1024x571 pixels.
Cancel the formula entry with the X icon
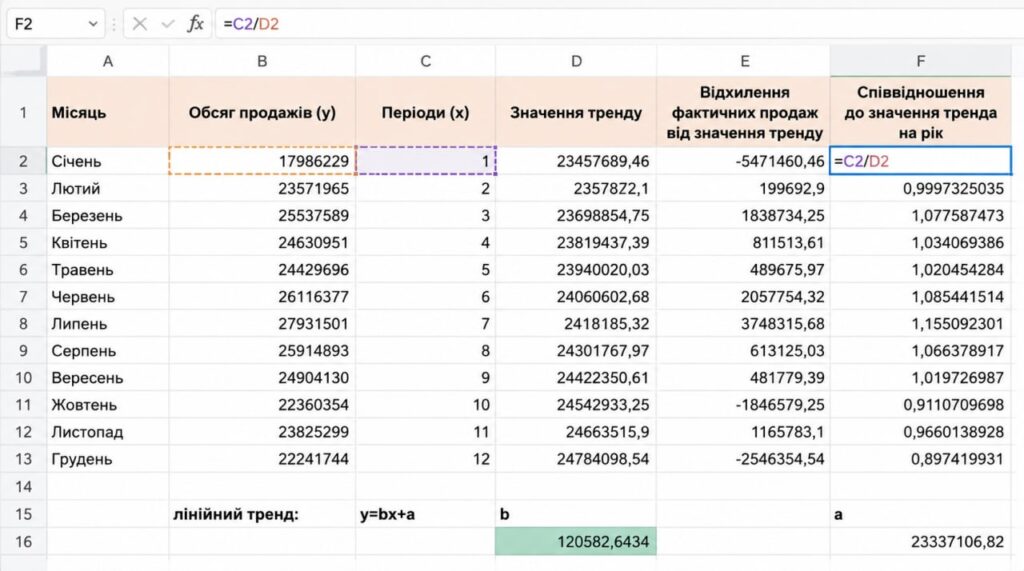click(x=139, y=24)
